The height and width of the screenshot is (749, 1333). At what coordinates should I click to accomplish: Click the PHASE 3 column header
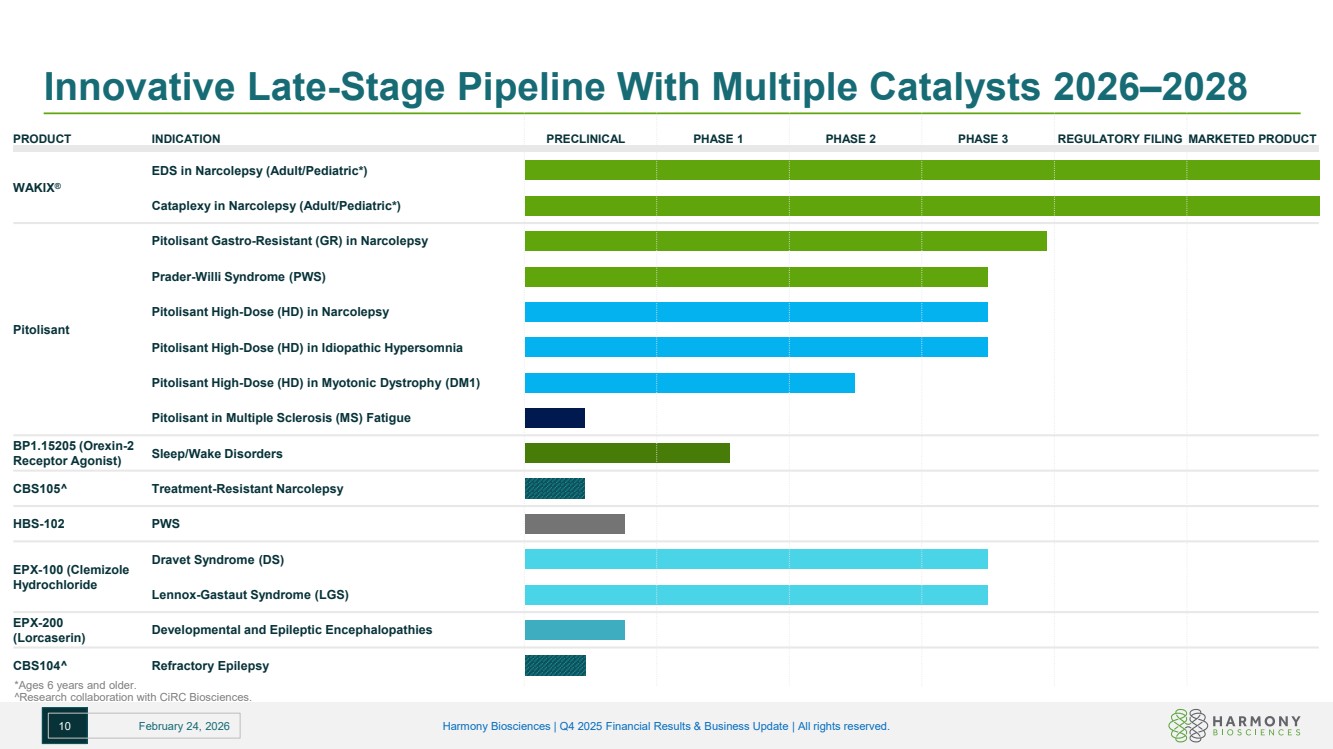coord(983,139)
